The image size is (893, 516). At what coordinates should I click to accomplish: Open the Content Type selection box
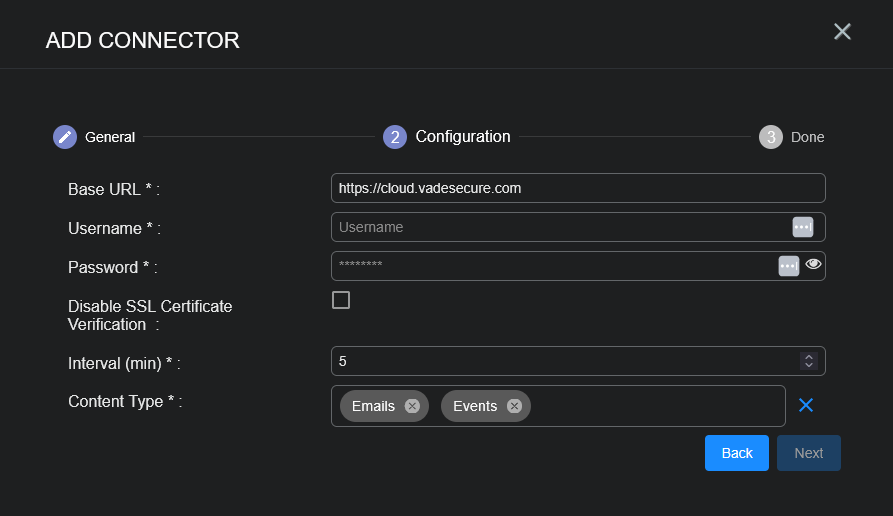point(650,406)
